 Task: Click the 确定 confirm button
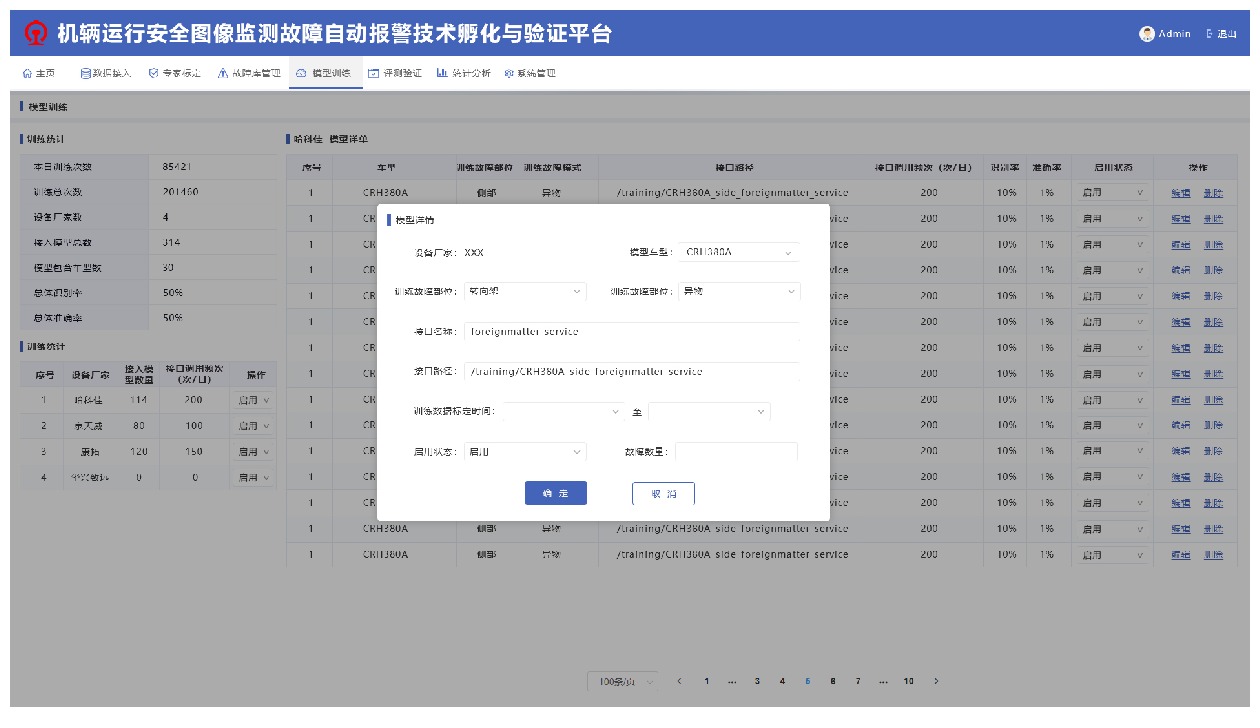(x=555, y=493)
